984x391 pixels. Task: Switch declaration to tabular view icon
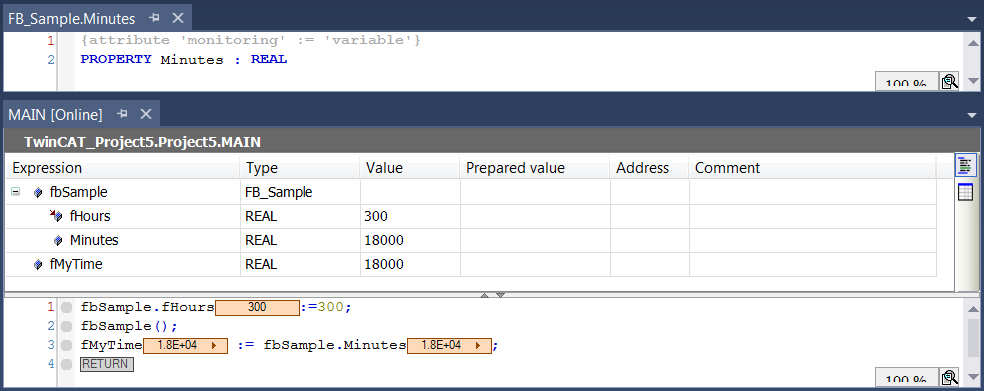pyautogui.click(x=965, y=193)
